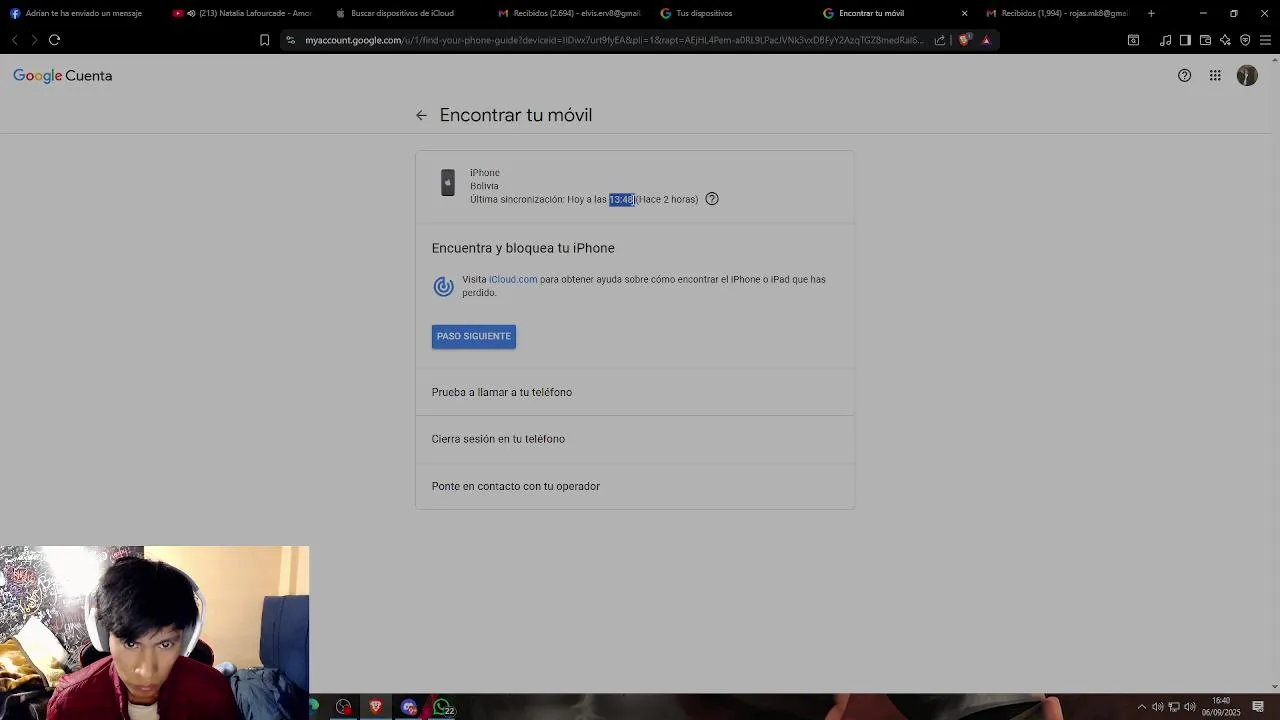Screen dimensions: 1280x720
Task: Open the Google account profile avatar
Action: point(1247,76)
